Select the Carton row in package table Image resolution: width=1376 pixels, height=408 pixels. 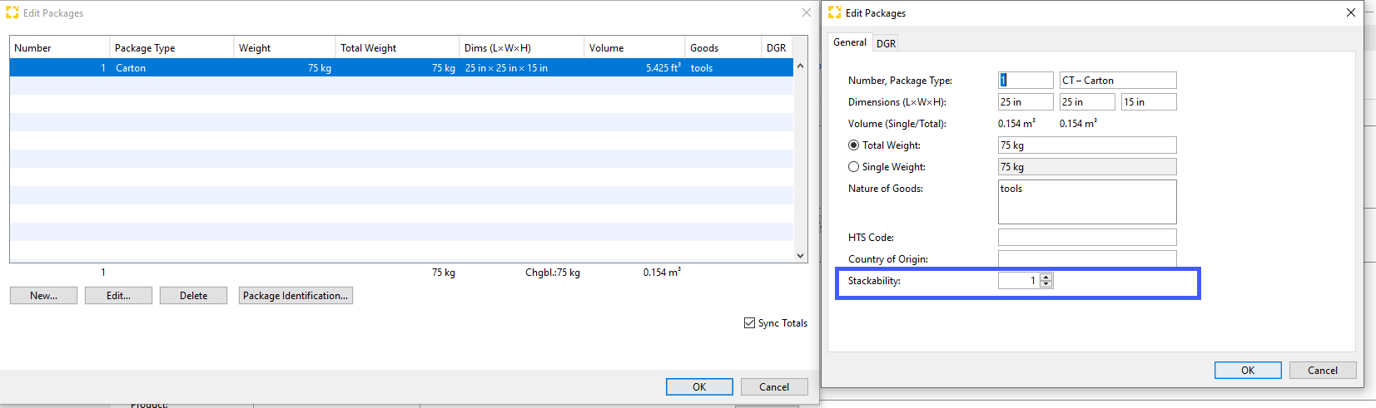tap(400, 68)
